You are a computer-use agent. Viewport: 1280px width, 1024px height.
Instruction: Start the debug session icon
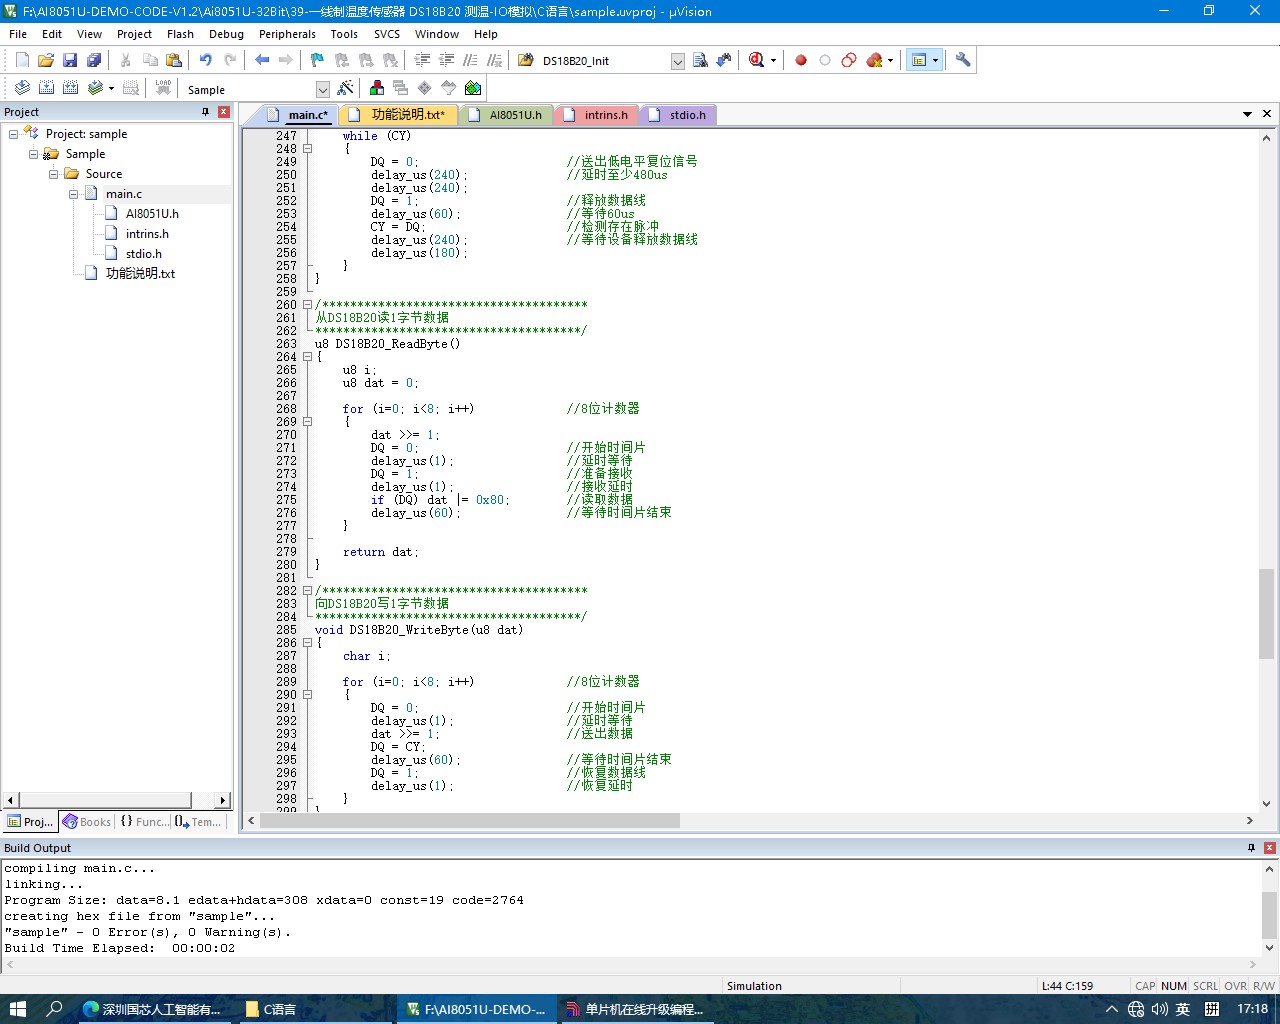click(x=757, y=60)
